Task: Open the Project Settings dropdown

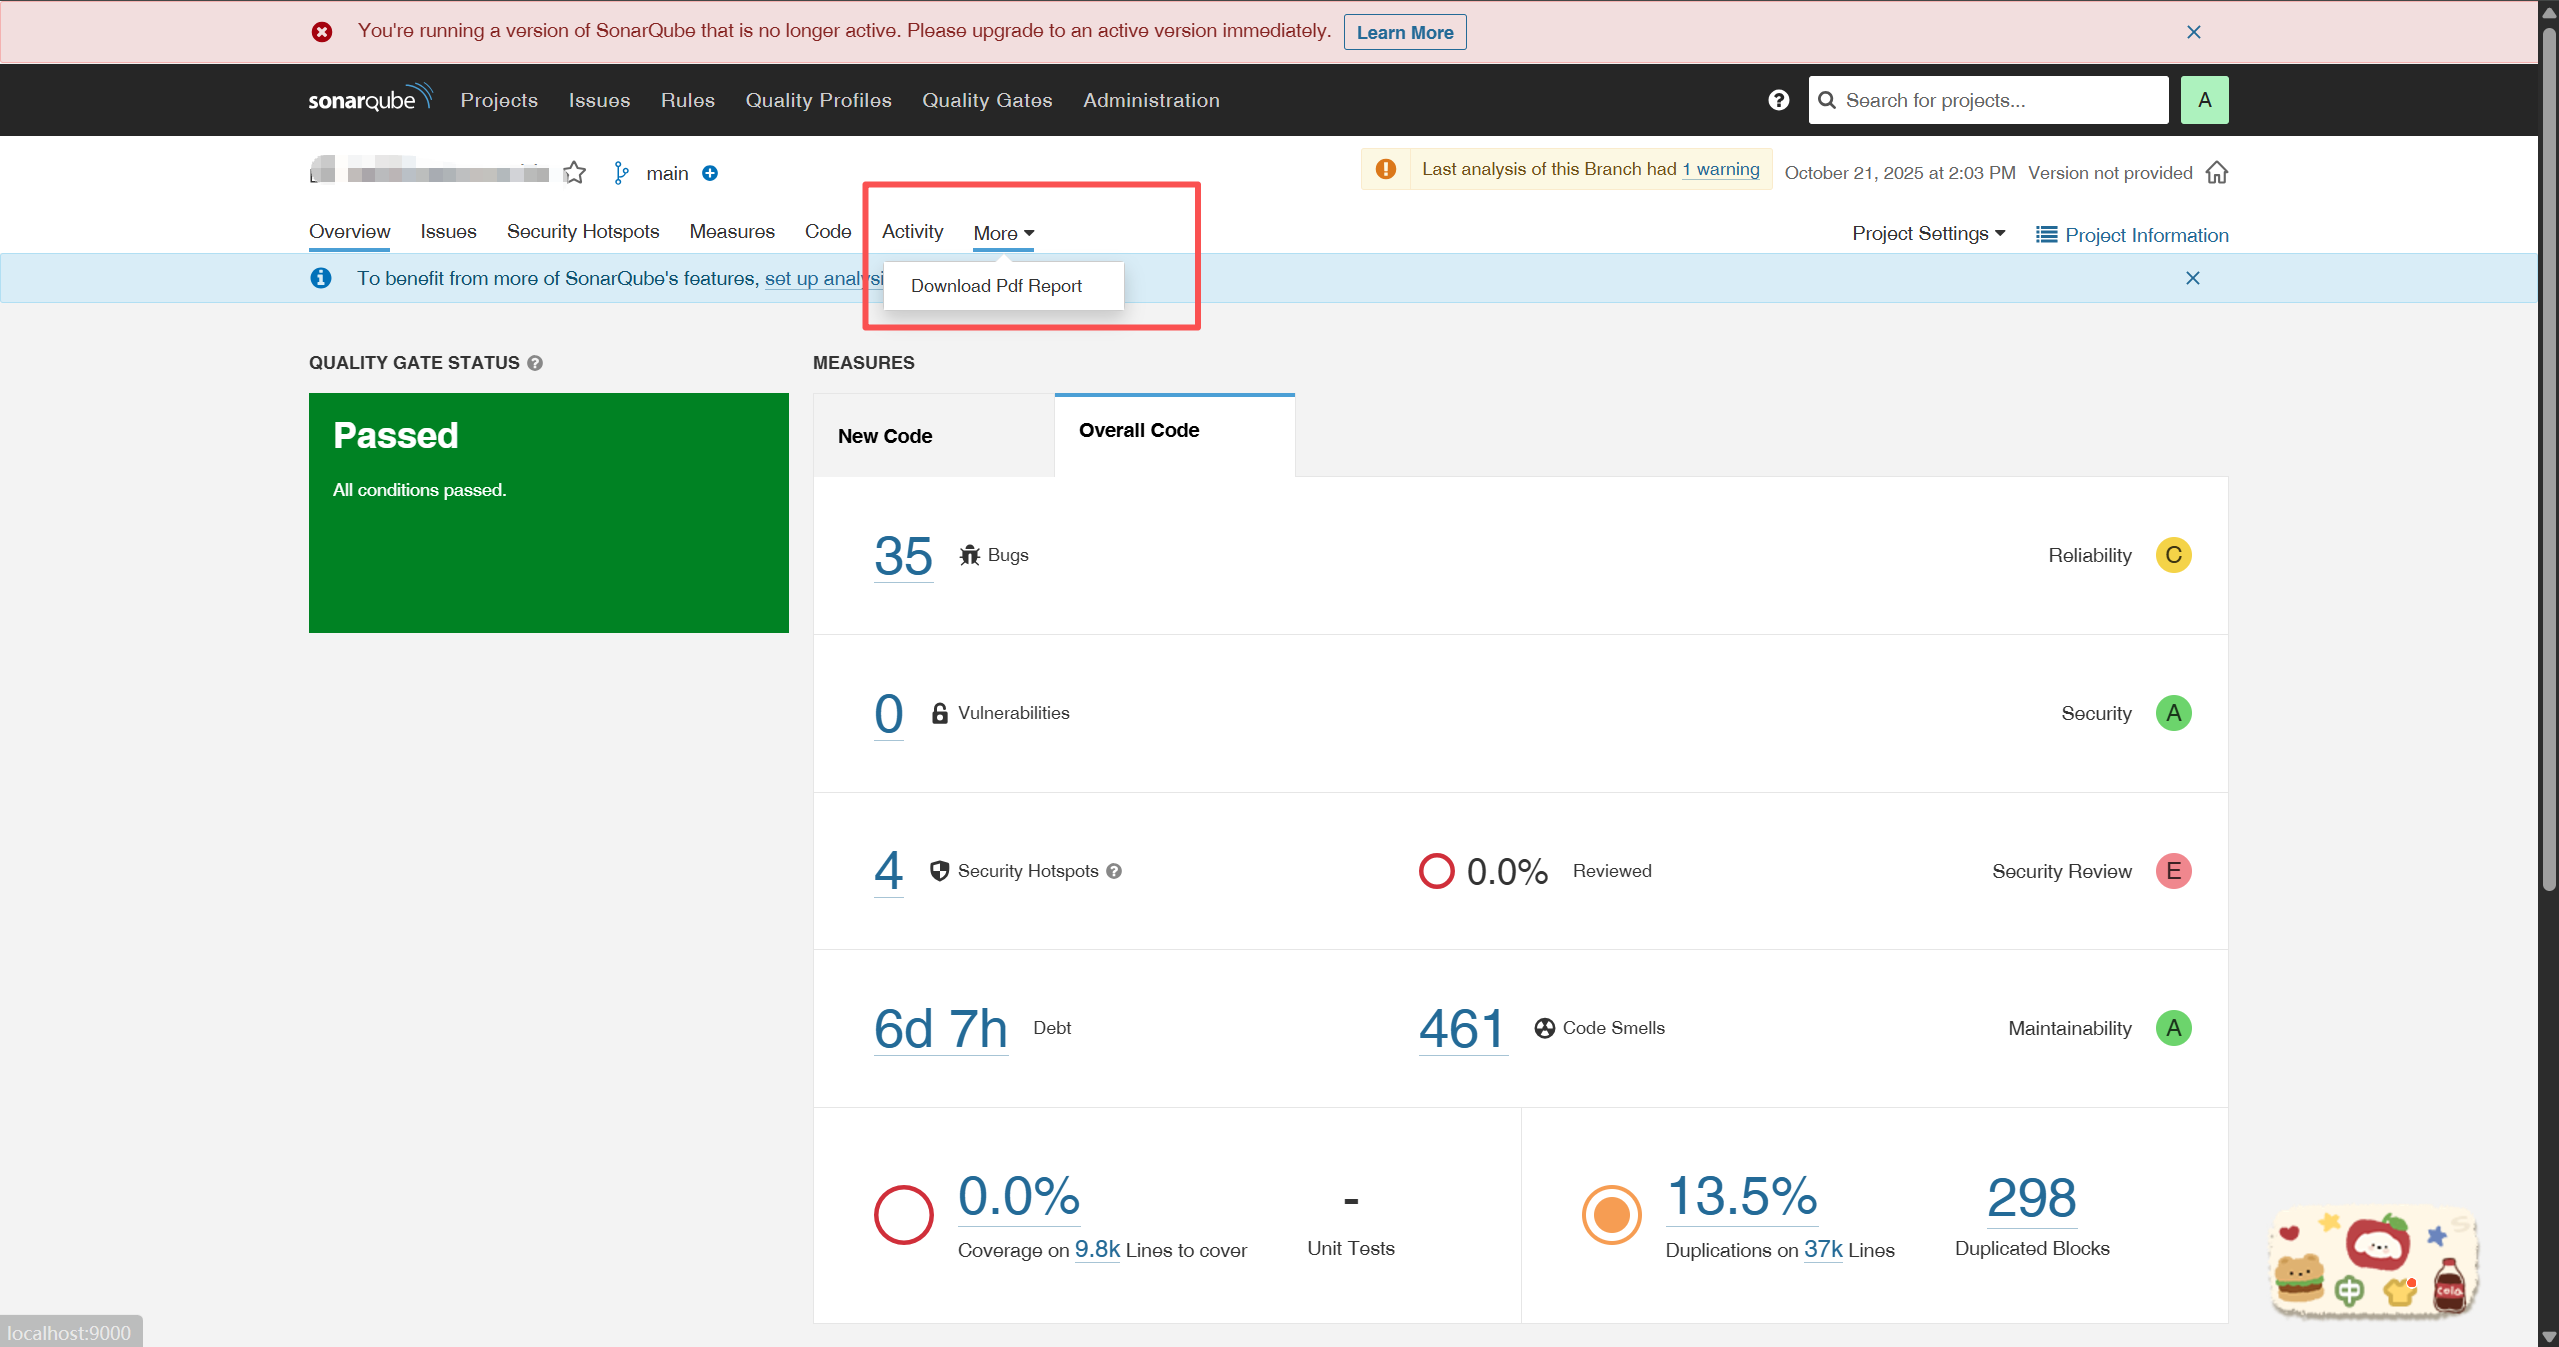Action: [x=1928, y=233]
